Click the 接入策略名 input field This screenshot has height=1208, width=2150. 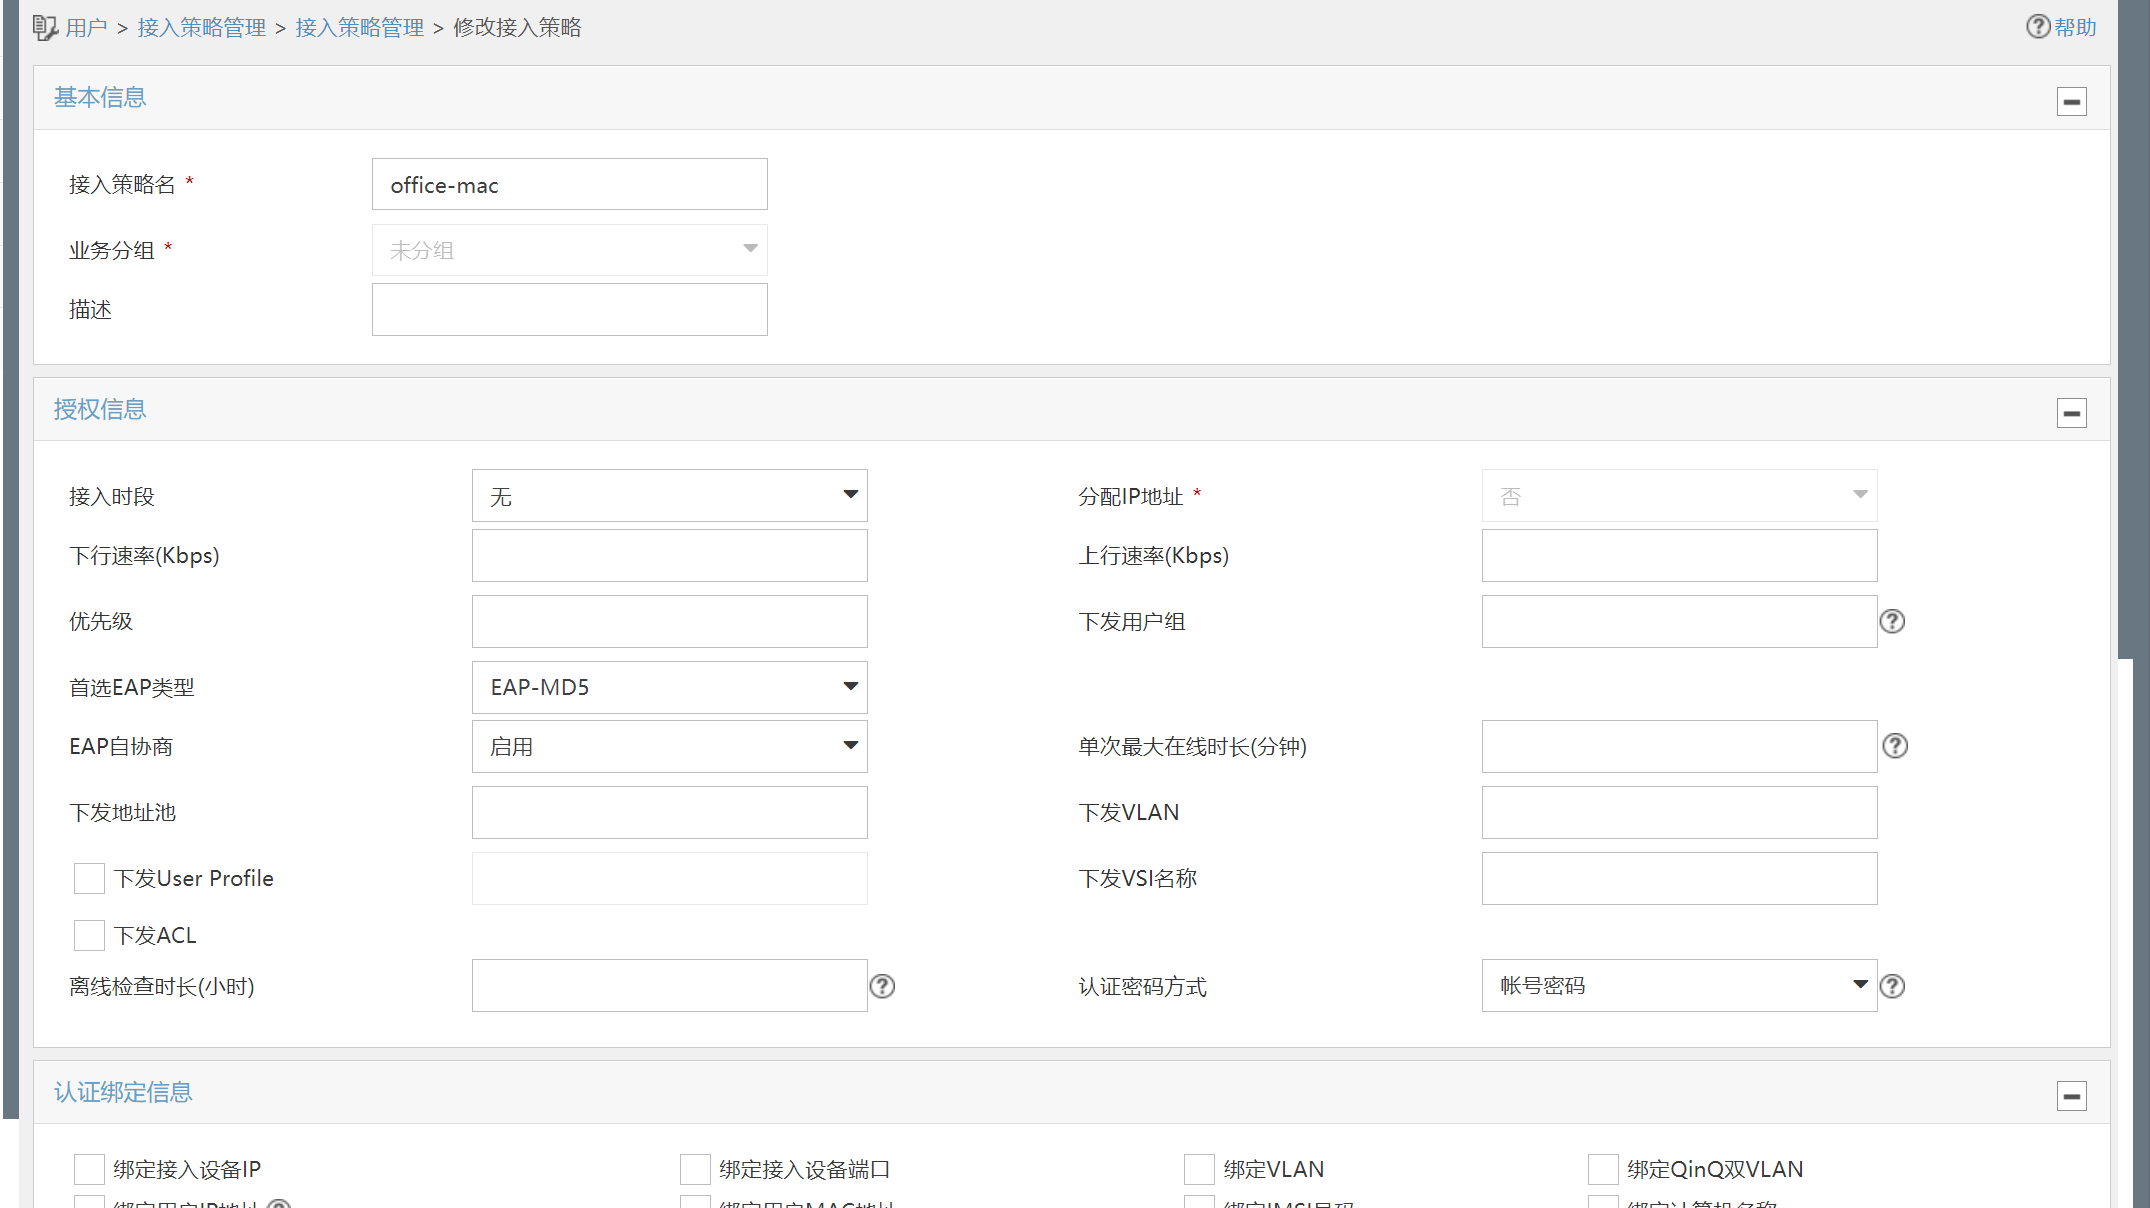(569, 185)
